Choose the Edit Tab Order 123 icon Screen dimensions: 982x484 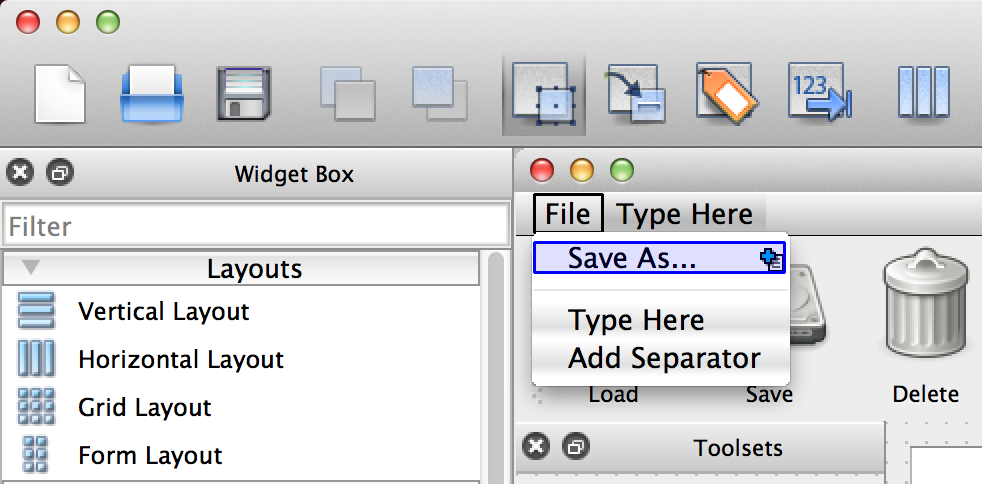(x=820, y=94)
